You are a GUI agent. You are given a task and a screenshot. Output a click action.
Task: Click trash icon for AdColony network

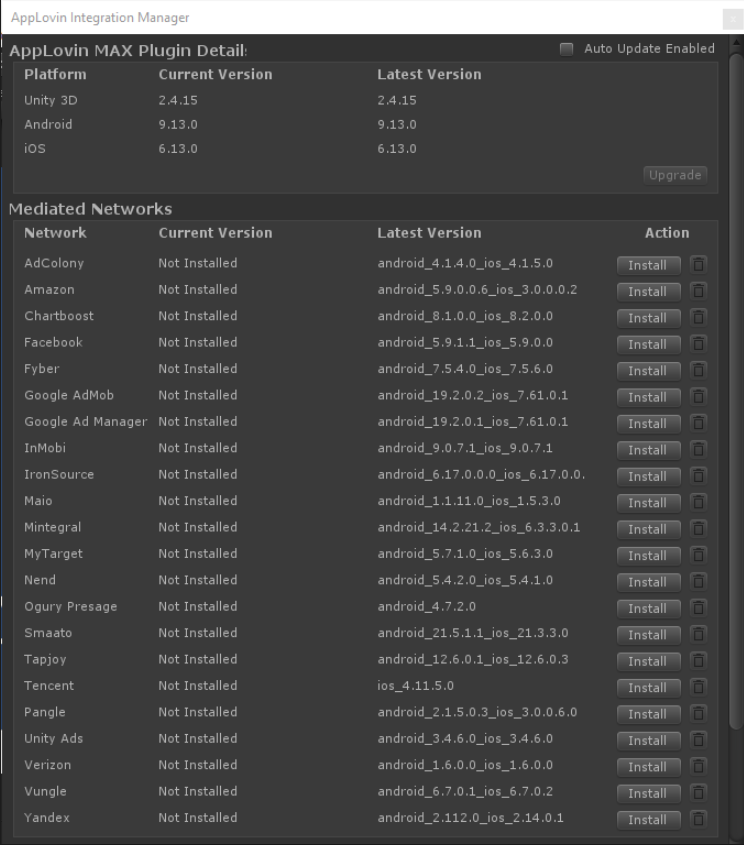(x=698, y=265)
